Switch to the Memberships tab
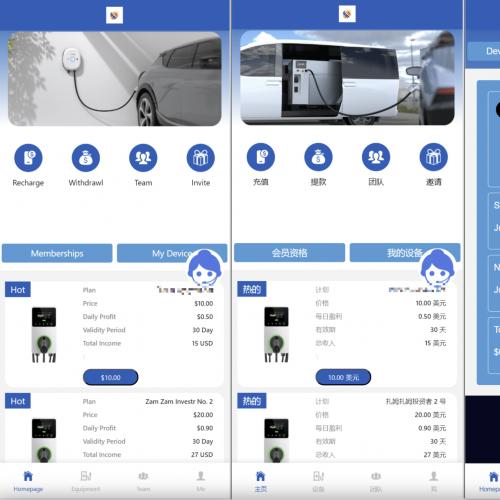Screen dimensions: 500x500 click(x=57, y=253)
